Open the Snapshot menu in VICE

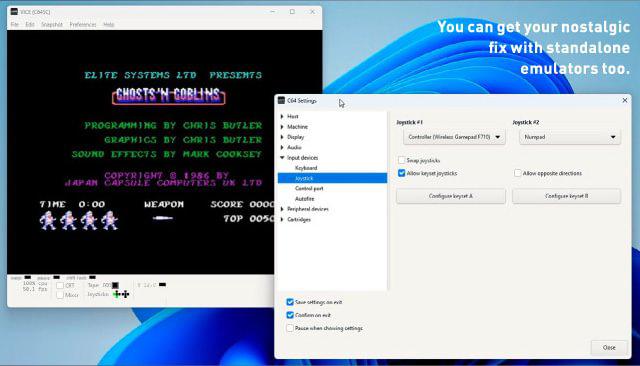[x=52, y=24]
